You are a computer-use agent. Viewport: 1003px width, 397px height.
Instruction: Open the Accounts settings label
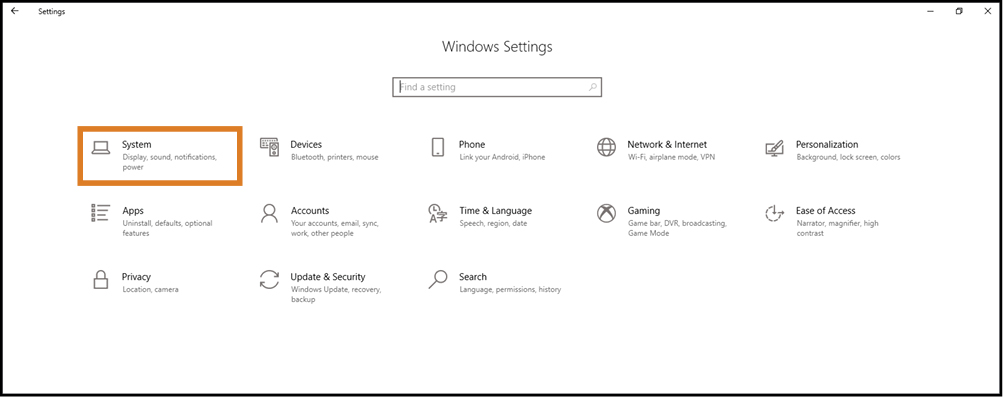coord(310,210)
